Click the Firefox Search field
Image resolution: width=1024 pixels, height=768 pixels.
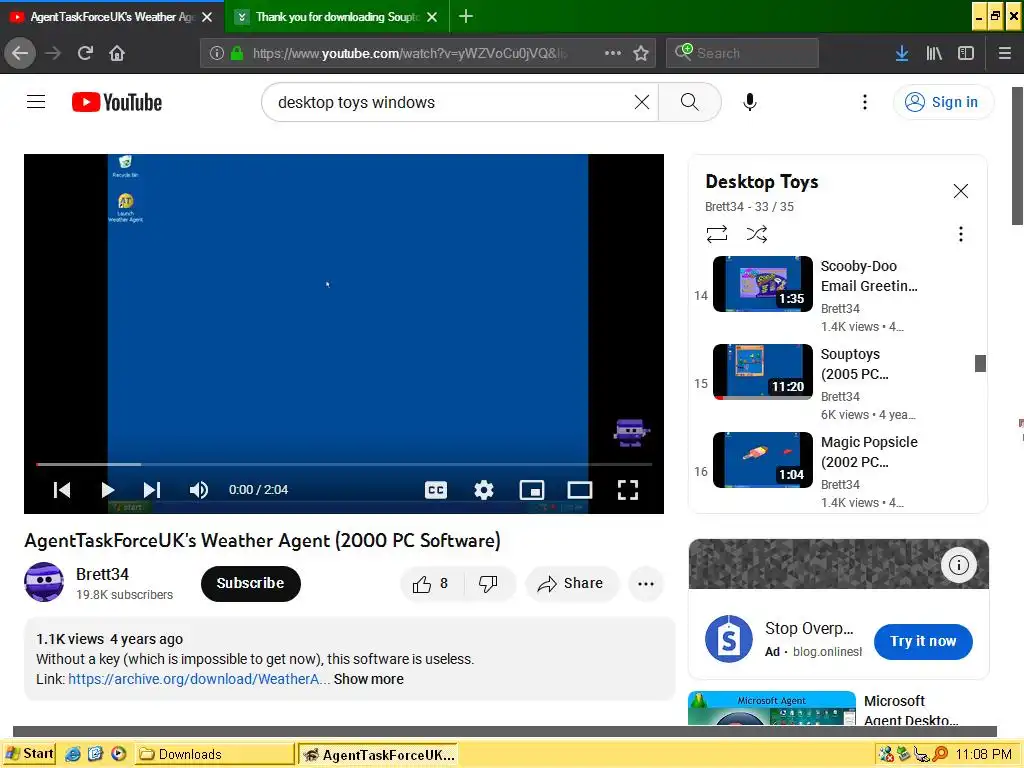(x=743, y=53)
